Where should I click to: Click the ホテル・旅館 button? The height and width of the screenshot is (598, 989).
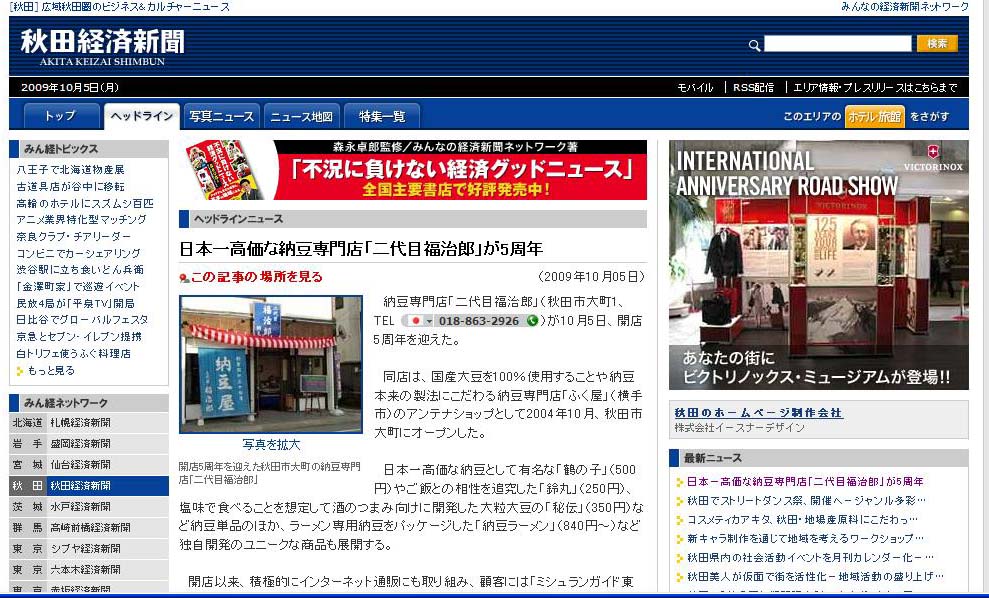[x=874, y=117]
